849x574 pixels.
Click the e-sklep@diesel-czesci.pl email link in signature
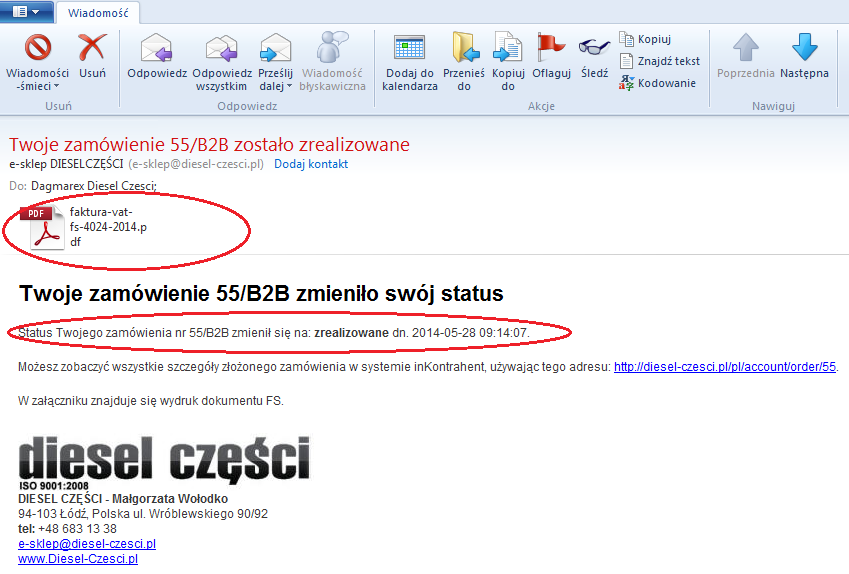[x=87, y=544]
